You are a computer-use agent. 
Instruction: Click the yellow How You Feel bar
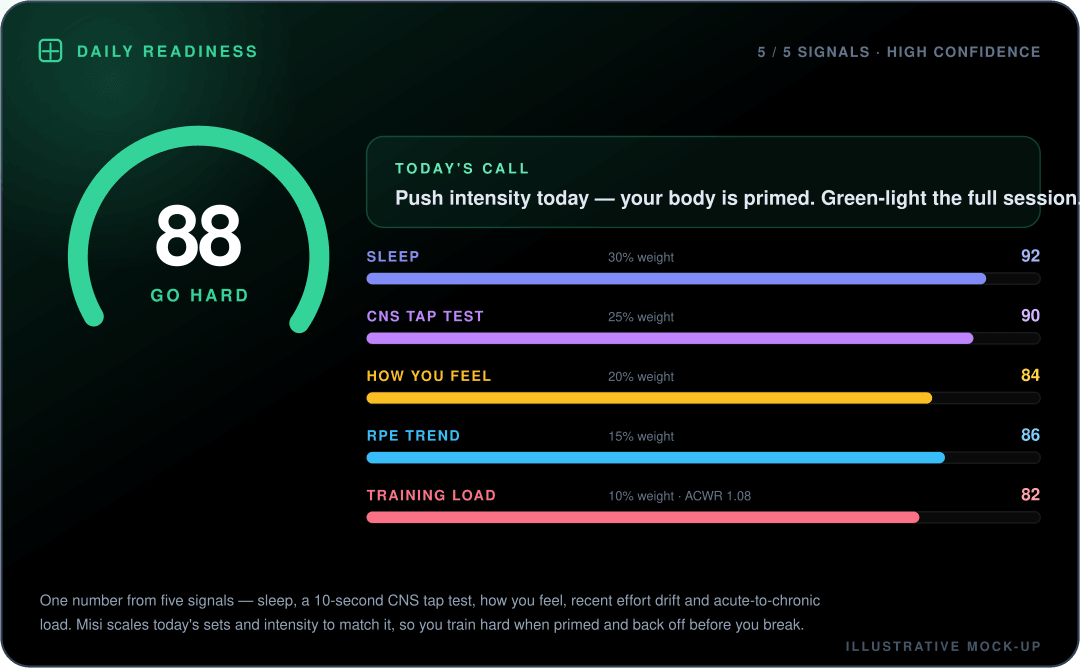649,398
